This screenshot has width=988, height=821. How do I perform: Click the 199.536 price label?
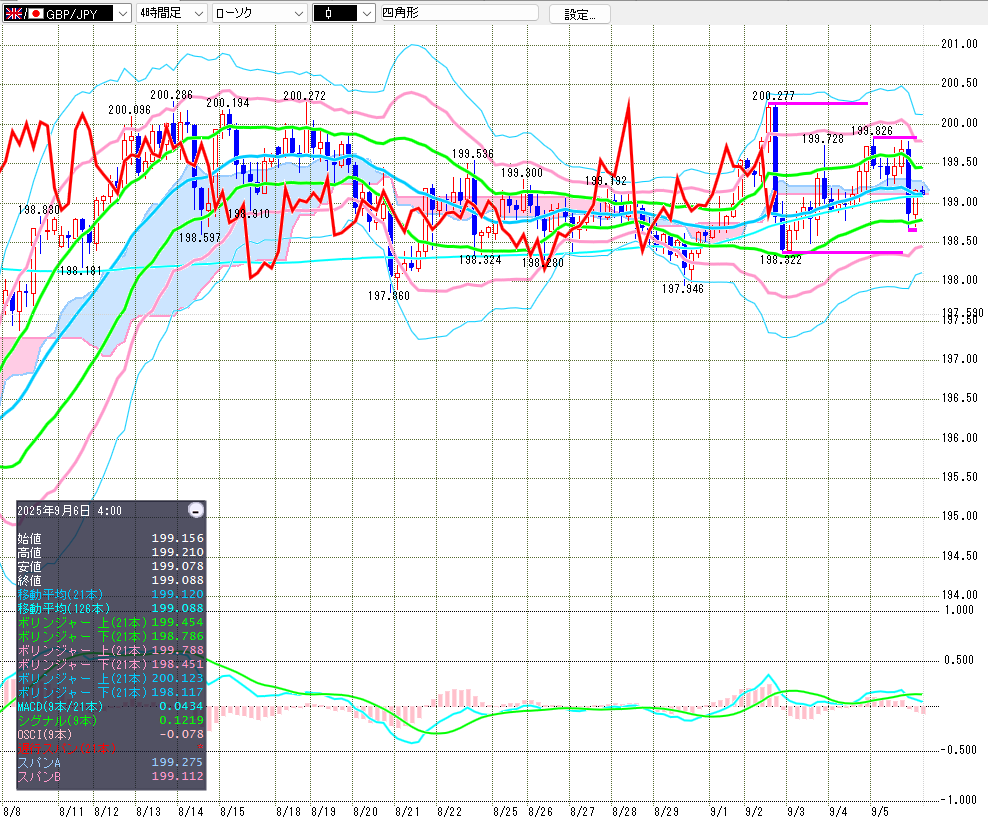point(473,153)
